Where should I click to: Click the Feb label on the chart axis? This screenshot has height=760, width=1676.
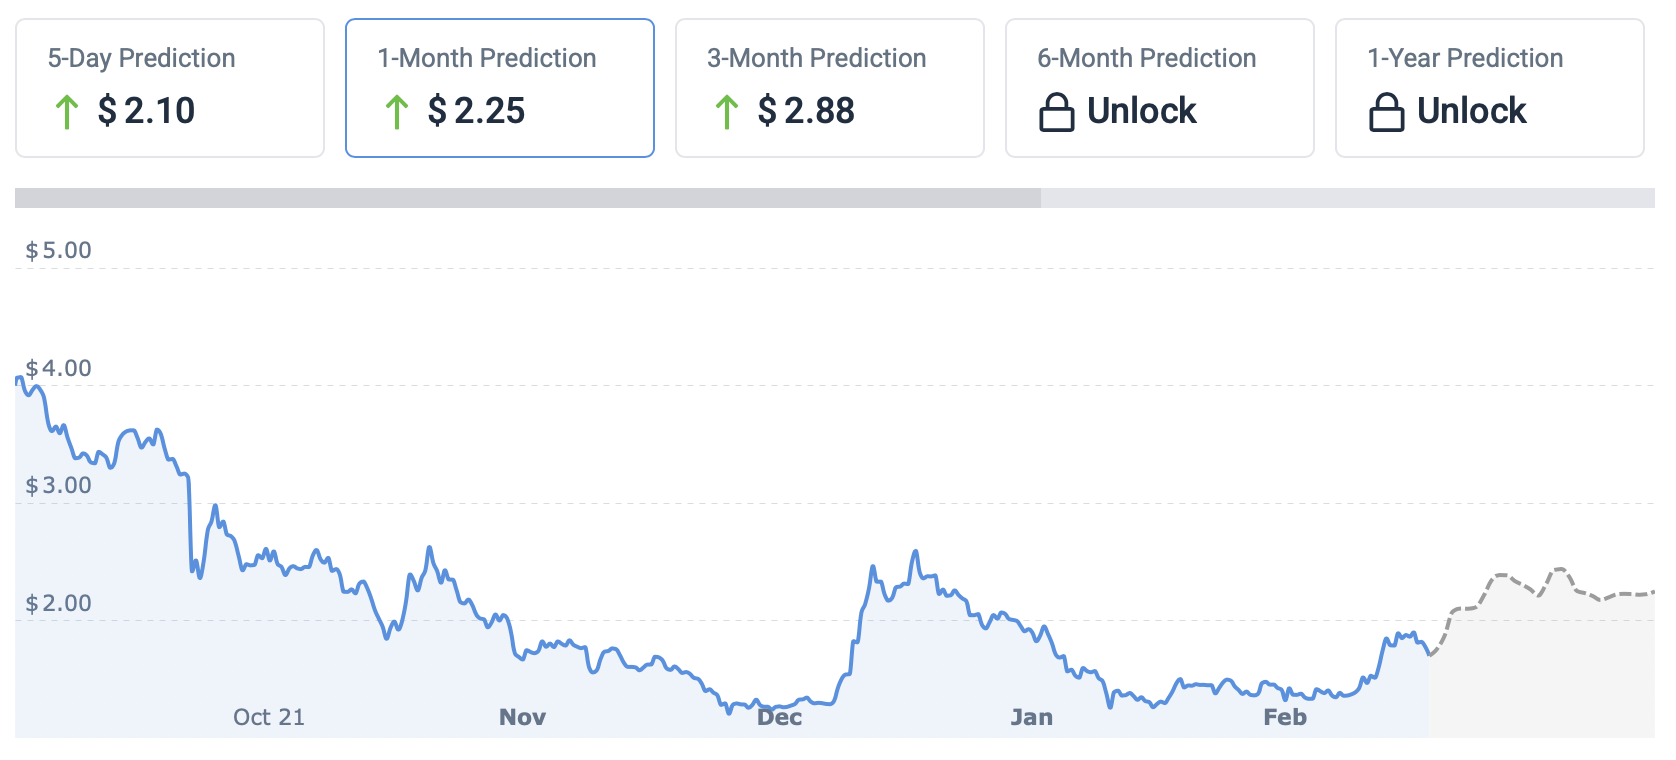click(1285, 717)
